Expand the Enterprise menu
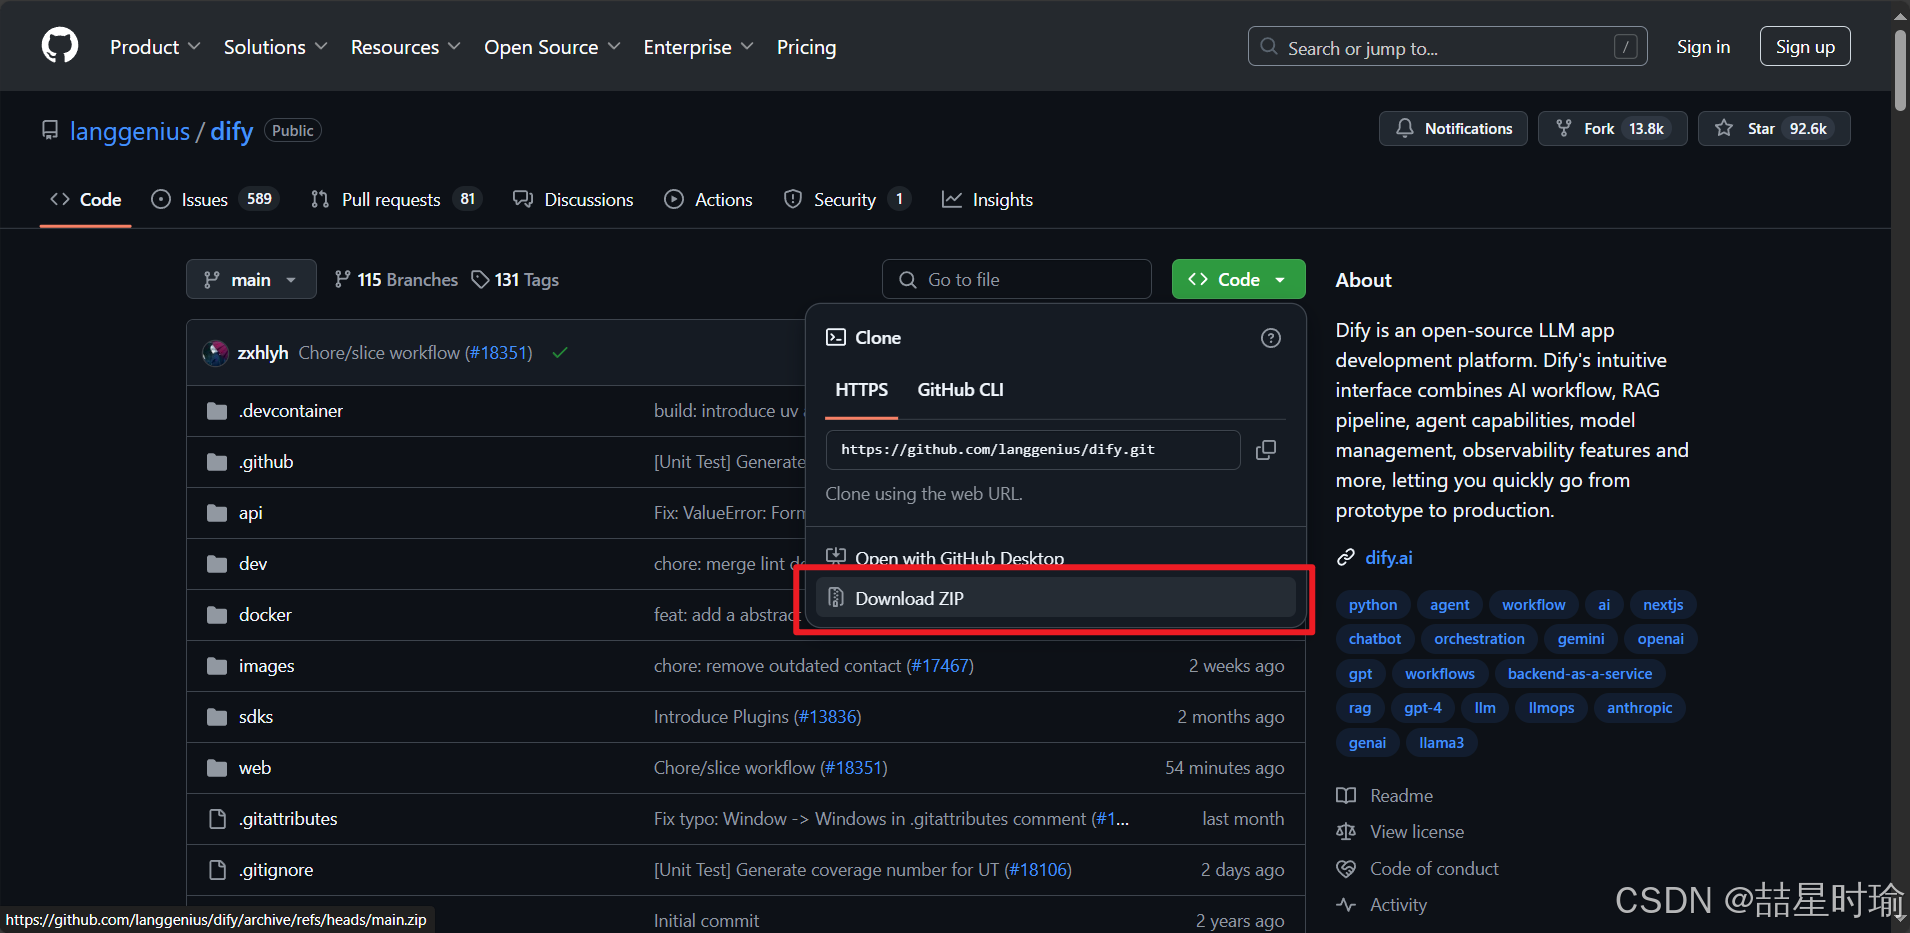 (698, 47)
